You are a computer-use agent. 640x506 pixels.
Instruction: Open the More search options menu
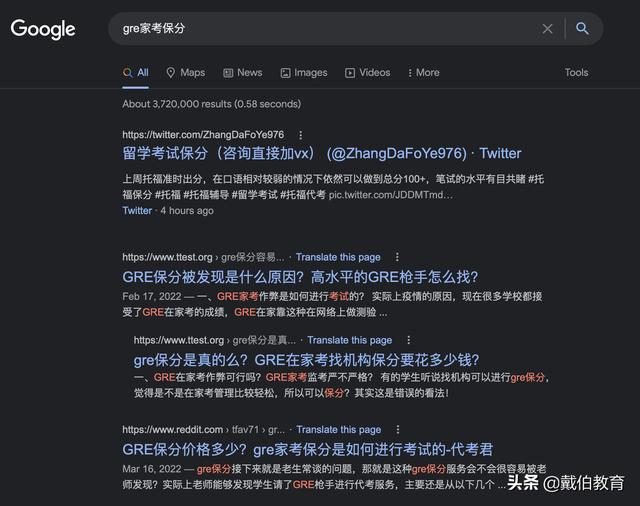pos(424,73)
